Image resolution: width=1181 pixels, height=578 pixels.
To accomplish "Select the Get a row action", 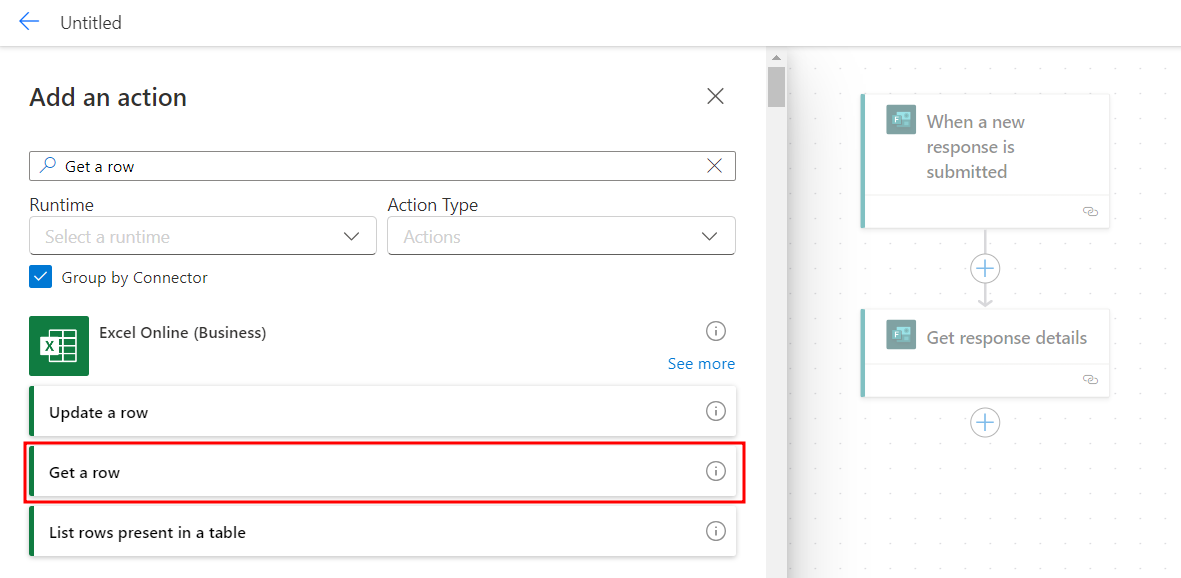I will pos(383,472).
